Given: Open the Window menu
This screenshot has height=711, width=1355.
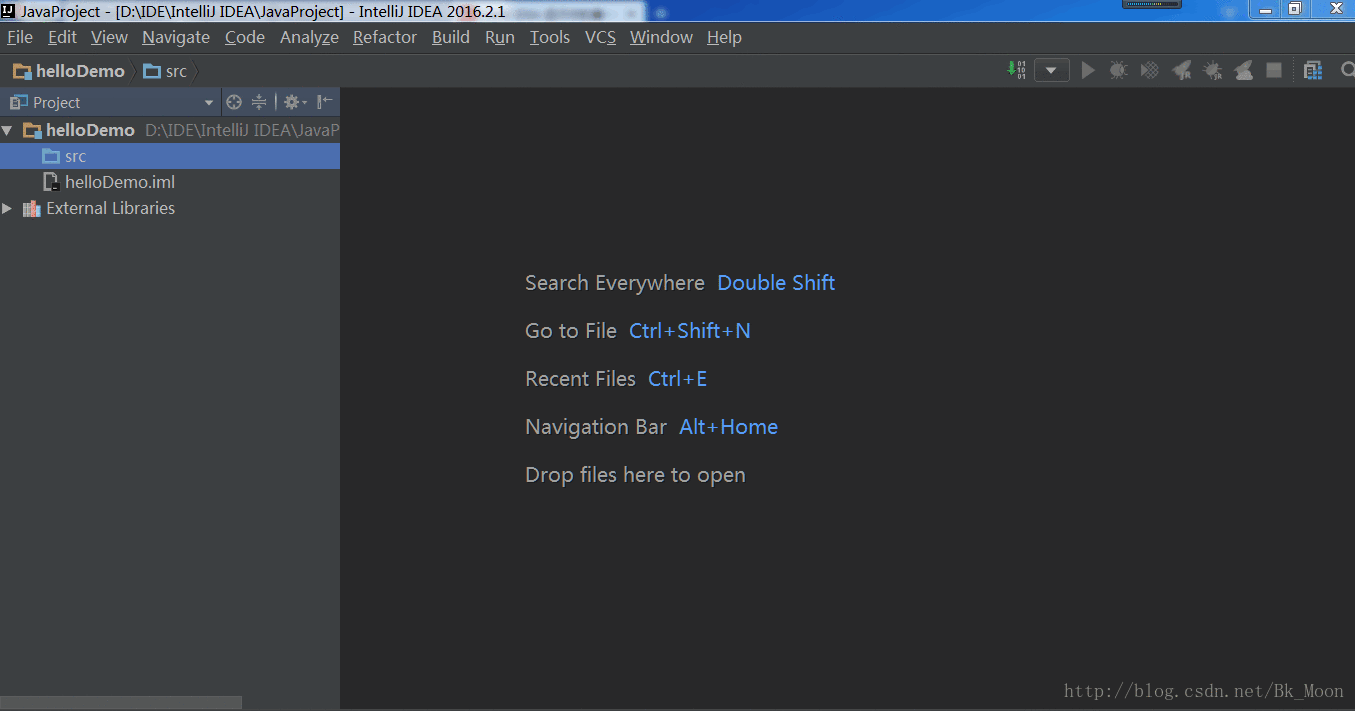Looking at the screenshot, I should tap(661, 37).
